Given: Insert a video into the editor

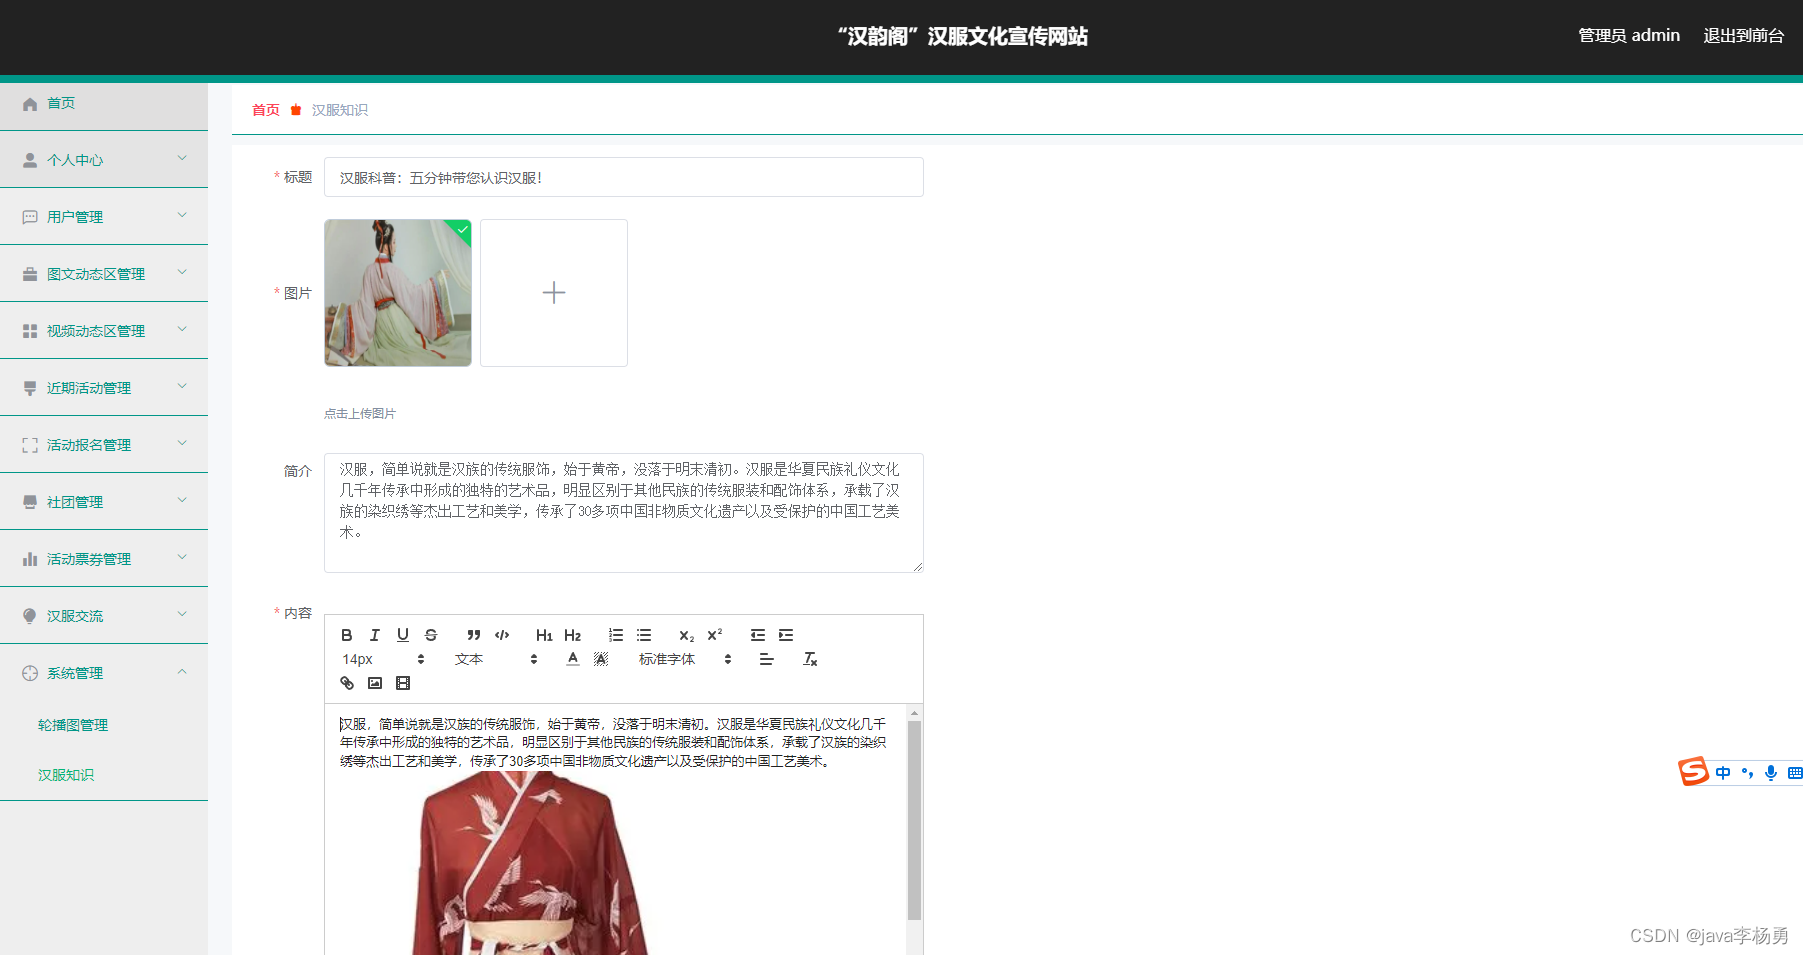Looking at the screenshot, I should [403, 683].
